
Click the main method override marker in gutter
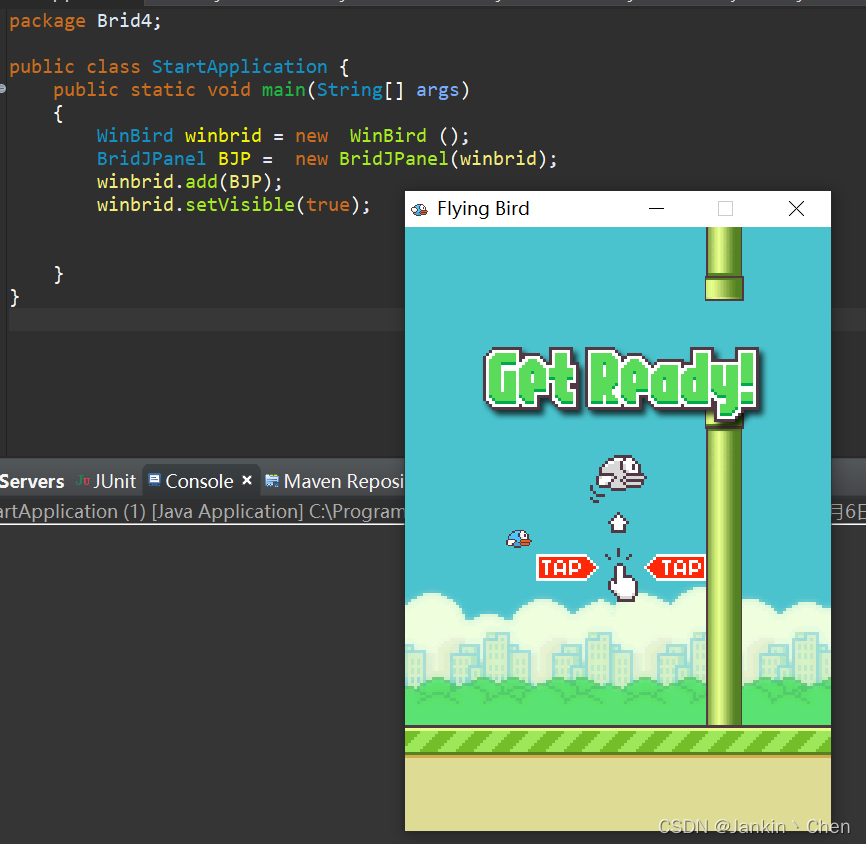[x=3, y=88]
